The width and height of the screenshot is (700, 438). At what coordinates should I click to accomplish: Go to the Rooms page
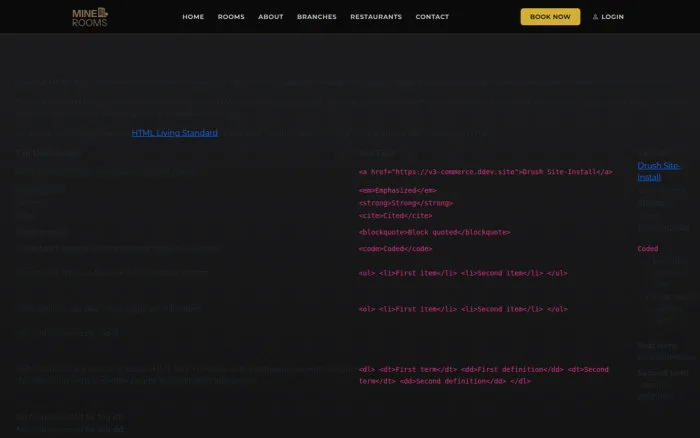coord(231,17)
